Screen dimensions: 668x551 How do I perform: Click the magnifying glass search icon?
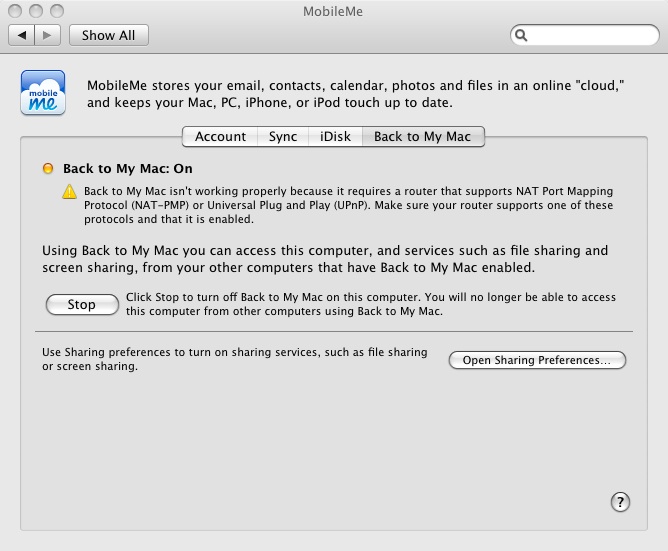click(x=521, y=35)
